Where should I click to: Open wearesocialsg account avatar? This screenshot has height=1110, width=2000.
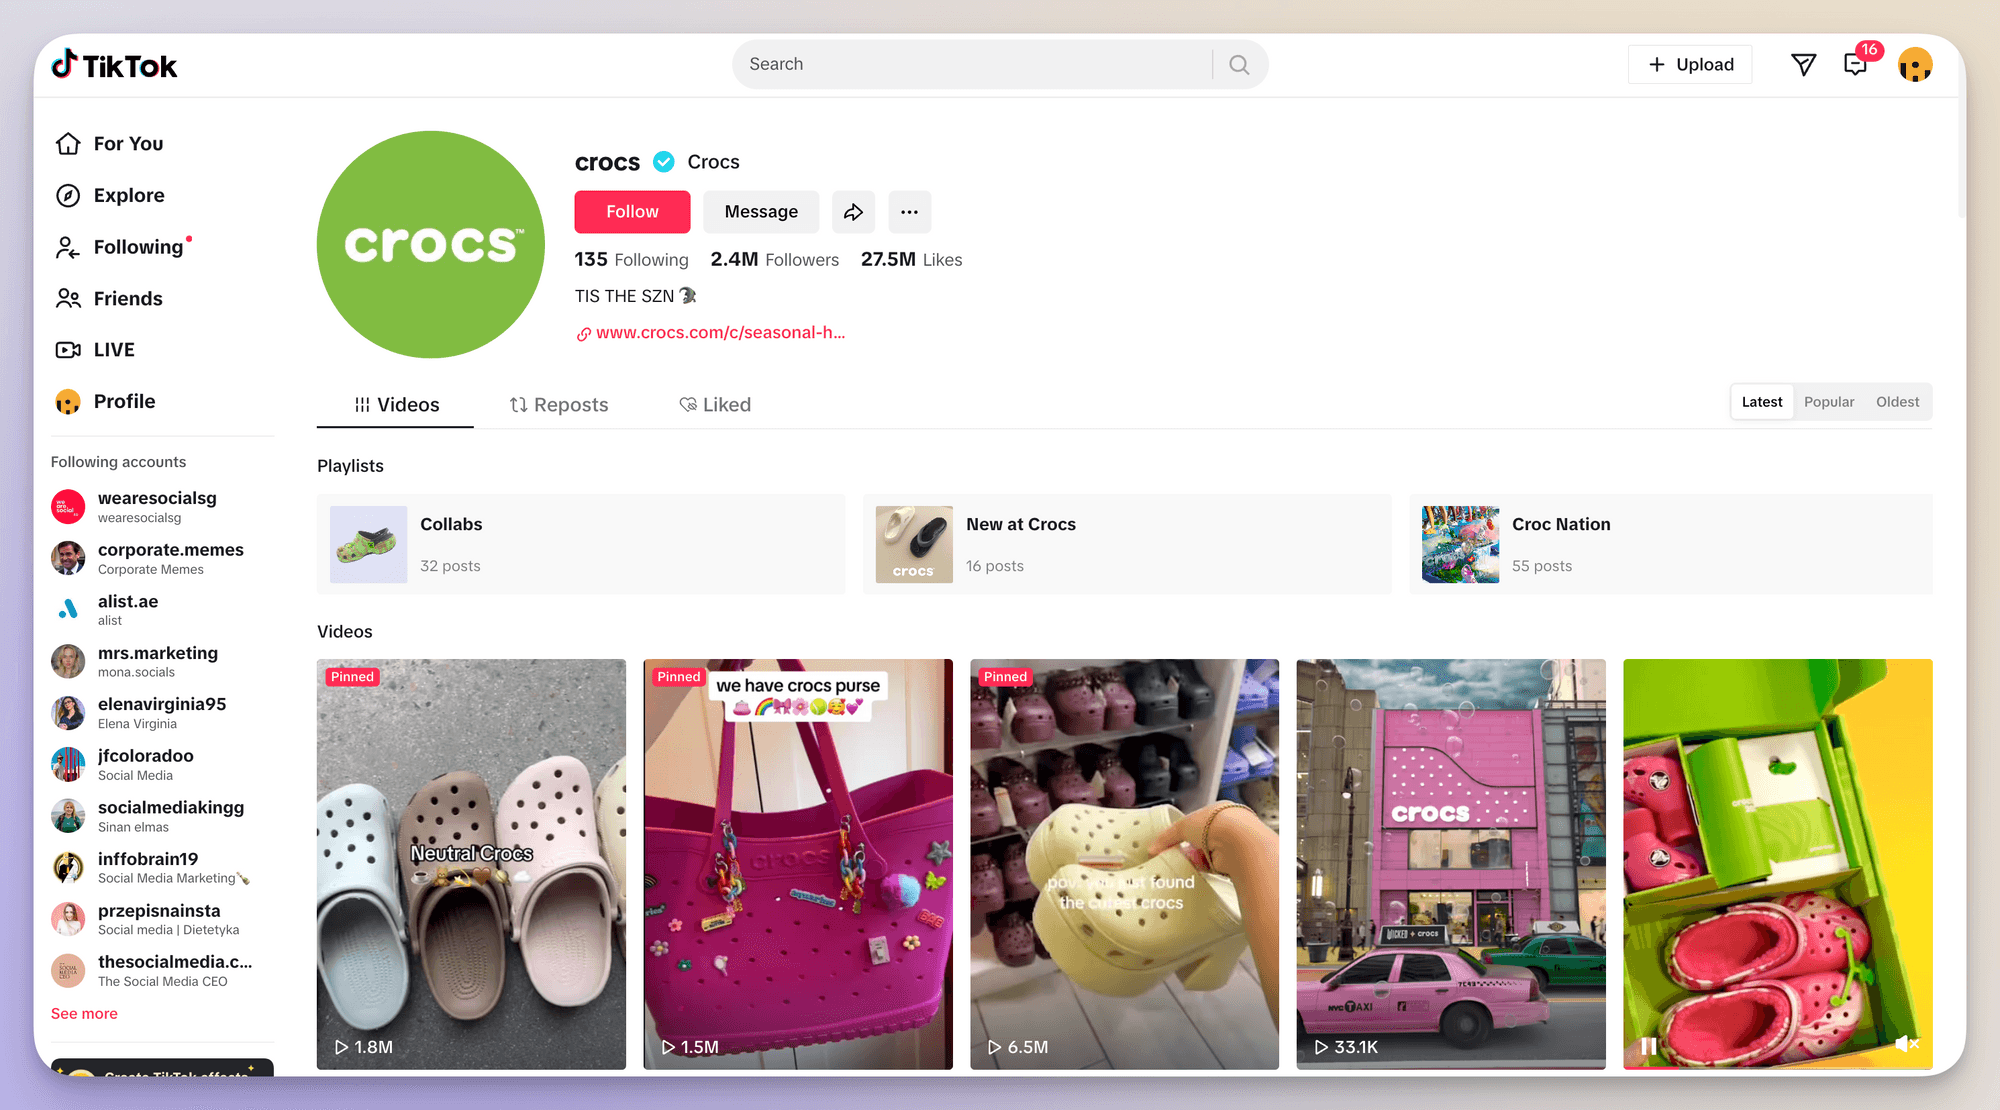point(68,506)
